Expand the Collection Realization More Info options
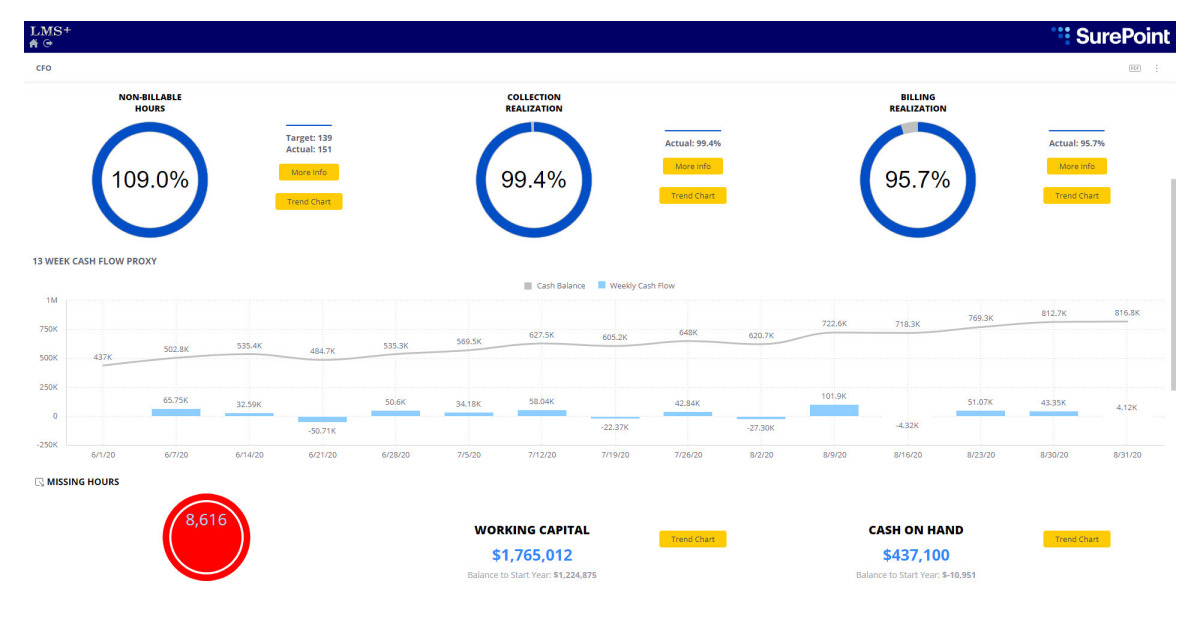 coord(692,166)
